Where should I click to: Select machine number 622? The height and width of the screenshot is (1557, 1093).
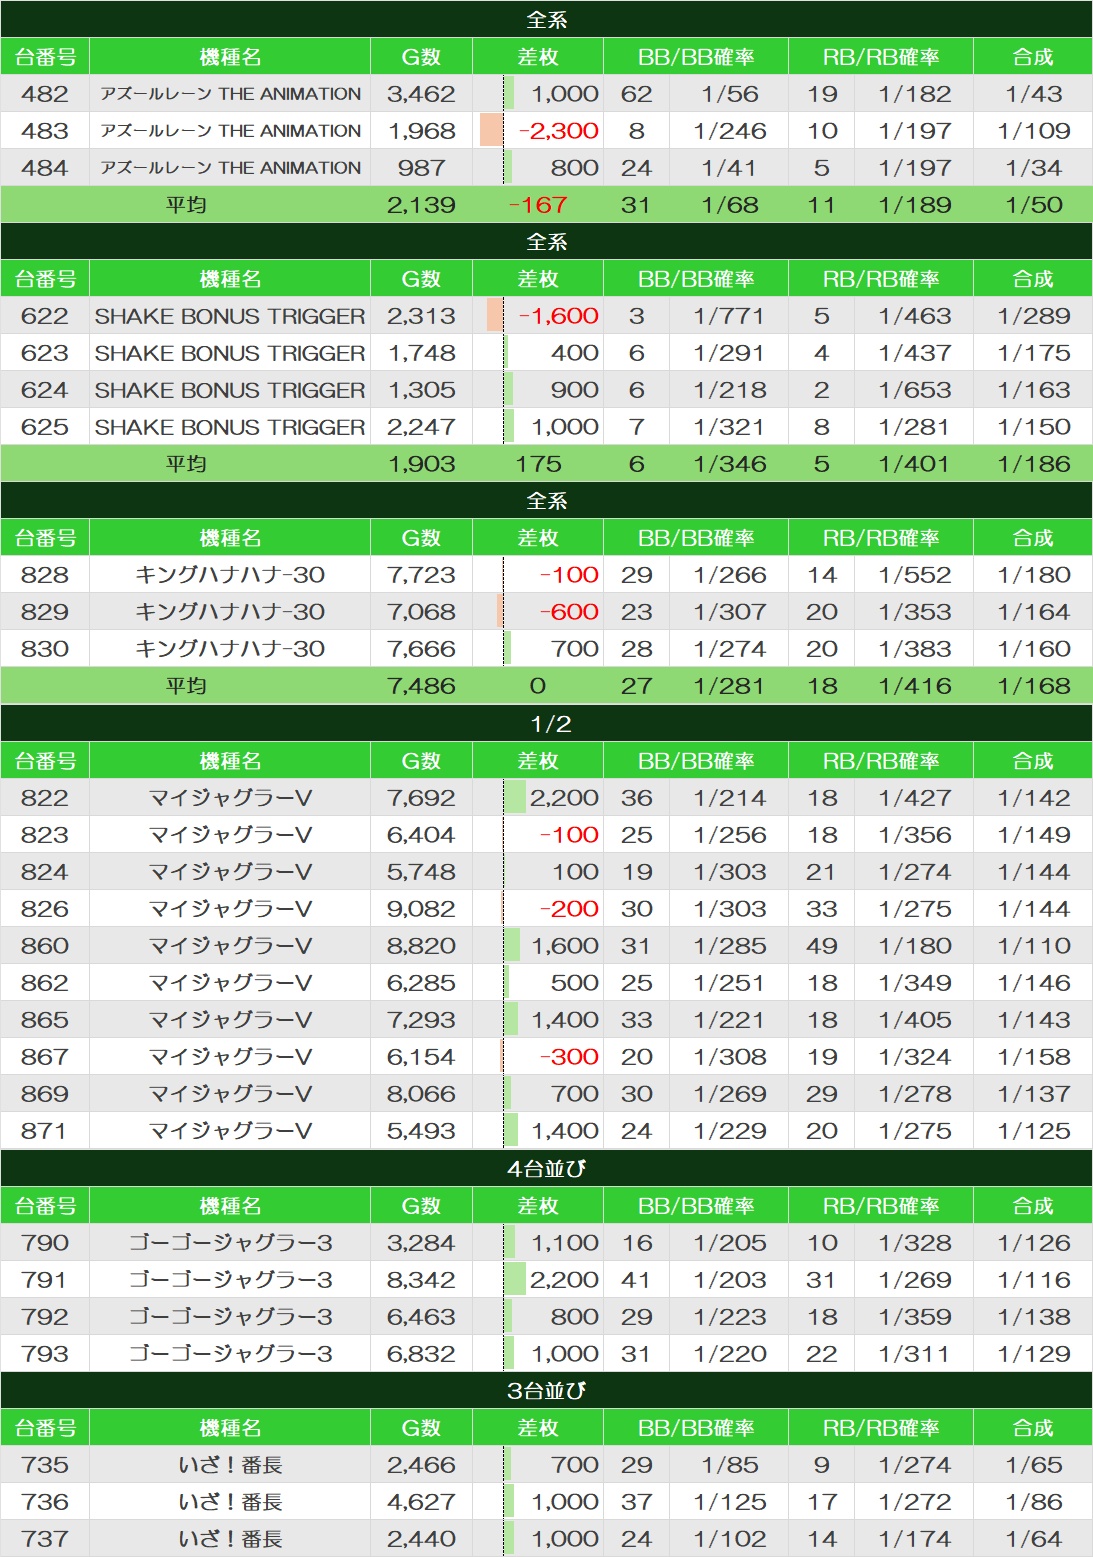pos(45,316)
